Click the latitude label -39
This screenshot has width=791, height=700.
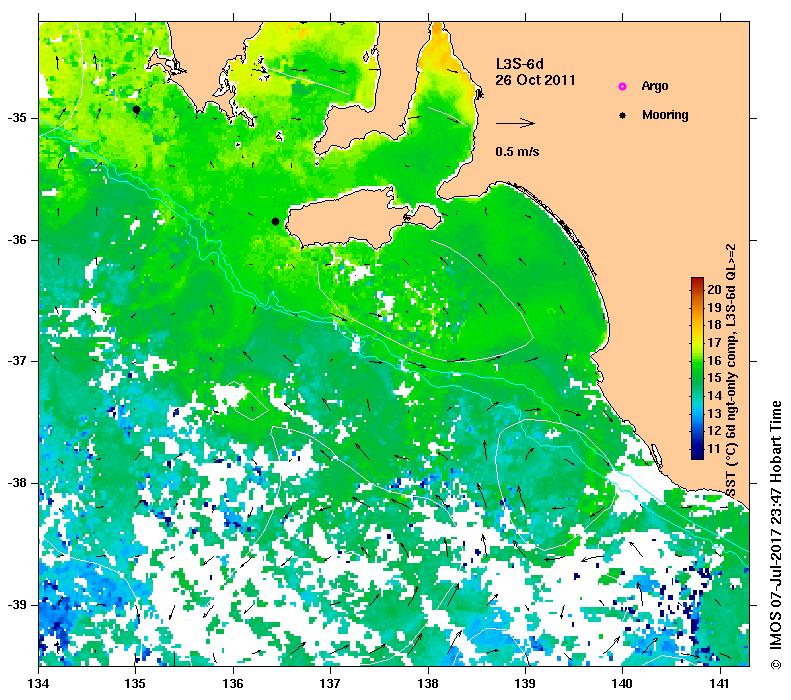point(17,605)
